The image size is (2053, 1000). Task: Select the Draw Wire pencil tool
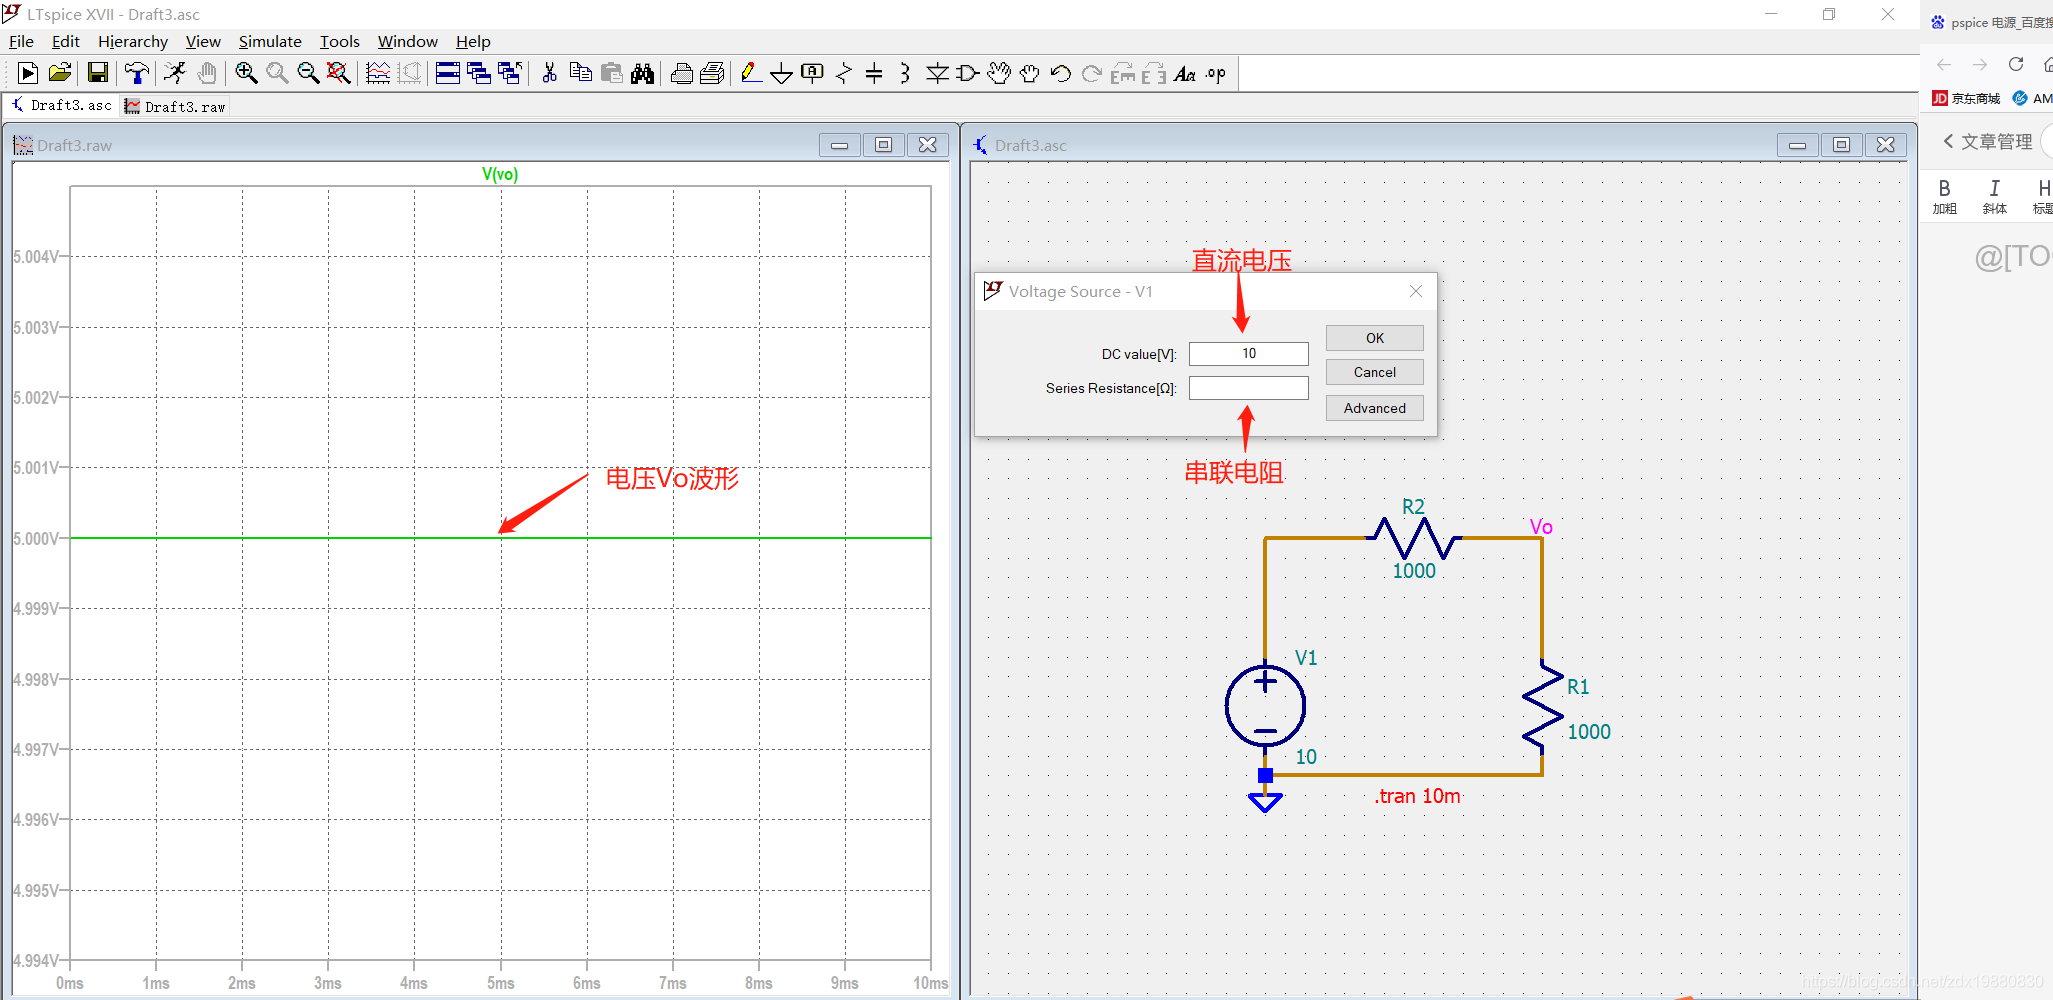pyautogui.click(x=750, y=73)
